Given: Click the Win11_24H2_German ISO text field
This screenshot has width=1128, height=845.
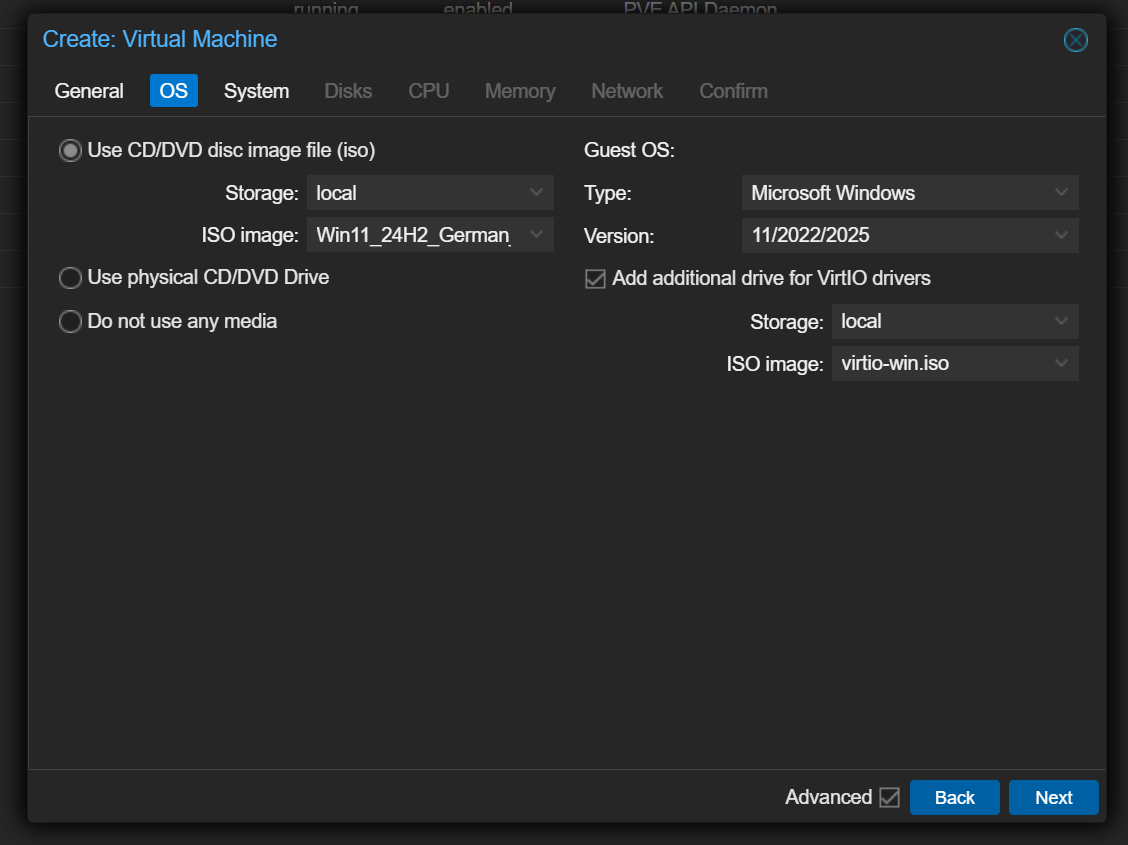Looking at the screenshot, I should 412,236.
